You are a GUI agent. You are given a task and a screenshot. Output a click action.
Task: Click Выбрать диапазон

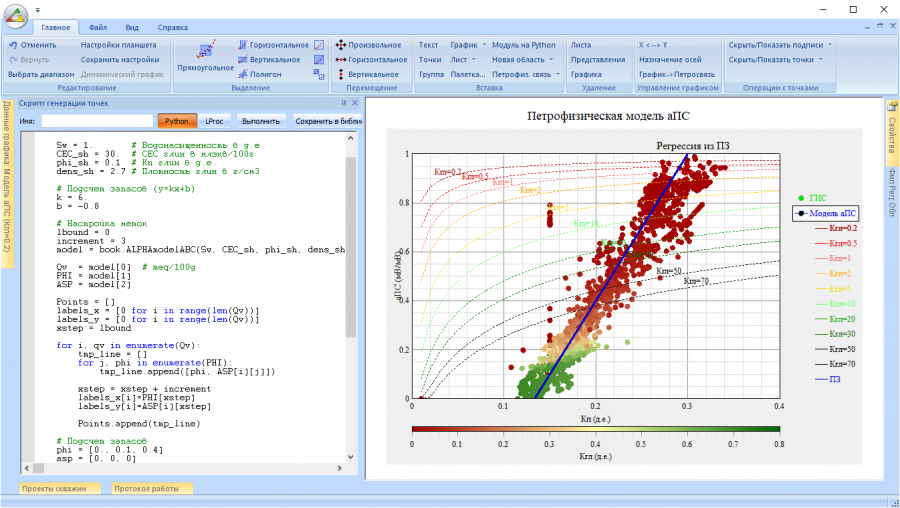[41, 75]
